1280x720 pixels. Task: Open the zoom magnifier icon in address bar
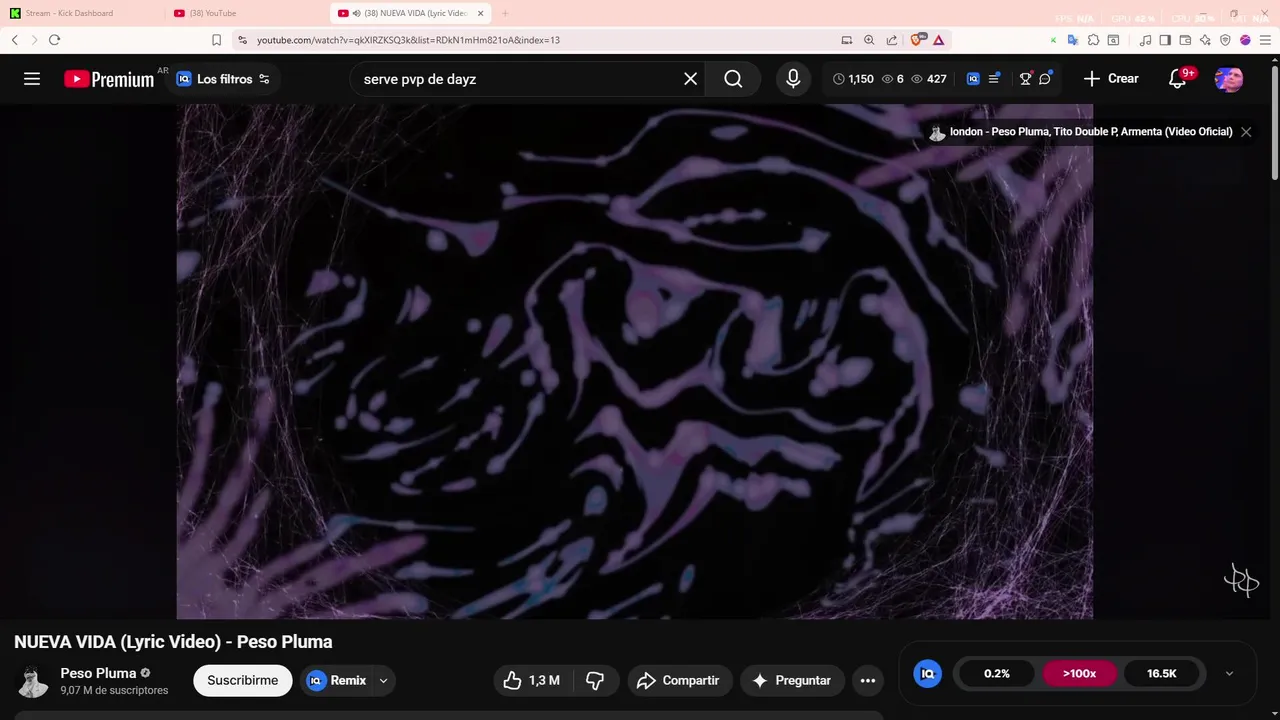[x=869, y=40]
